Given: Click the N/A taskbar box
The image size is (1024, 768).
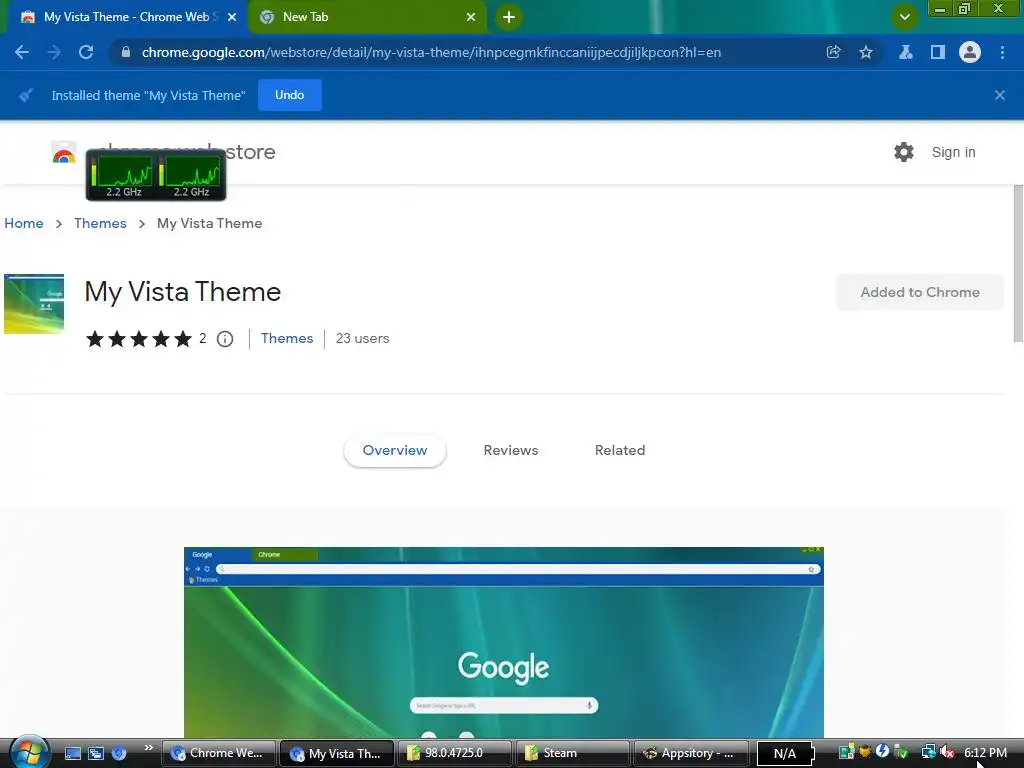Looking at the screenshot, I should point(786,754).
